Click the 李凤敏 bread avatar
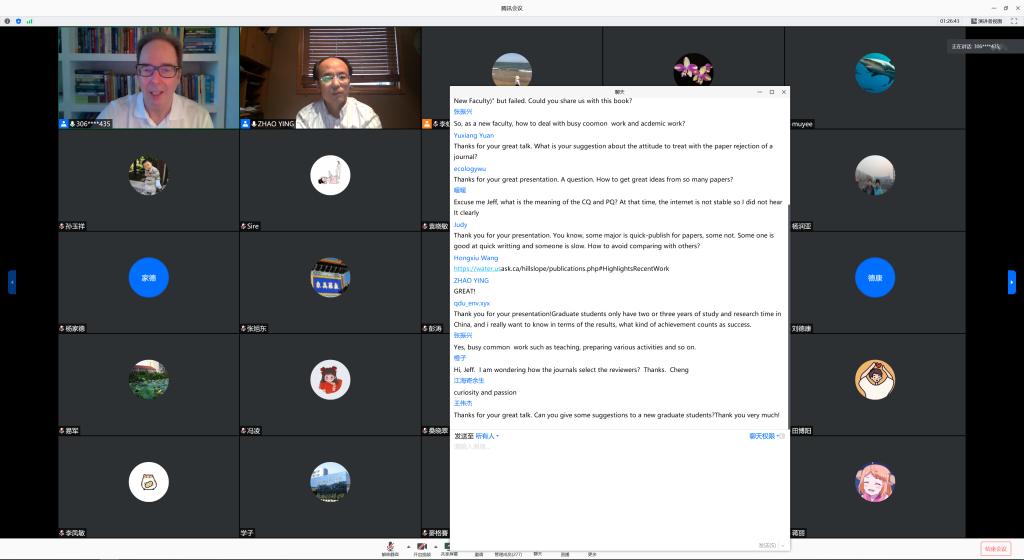The height and width of the screenshot is (560, 1024). pos(149,482)
